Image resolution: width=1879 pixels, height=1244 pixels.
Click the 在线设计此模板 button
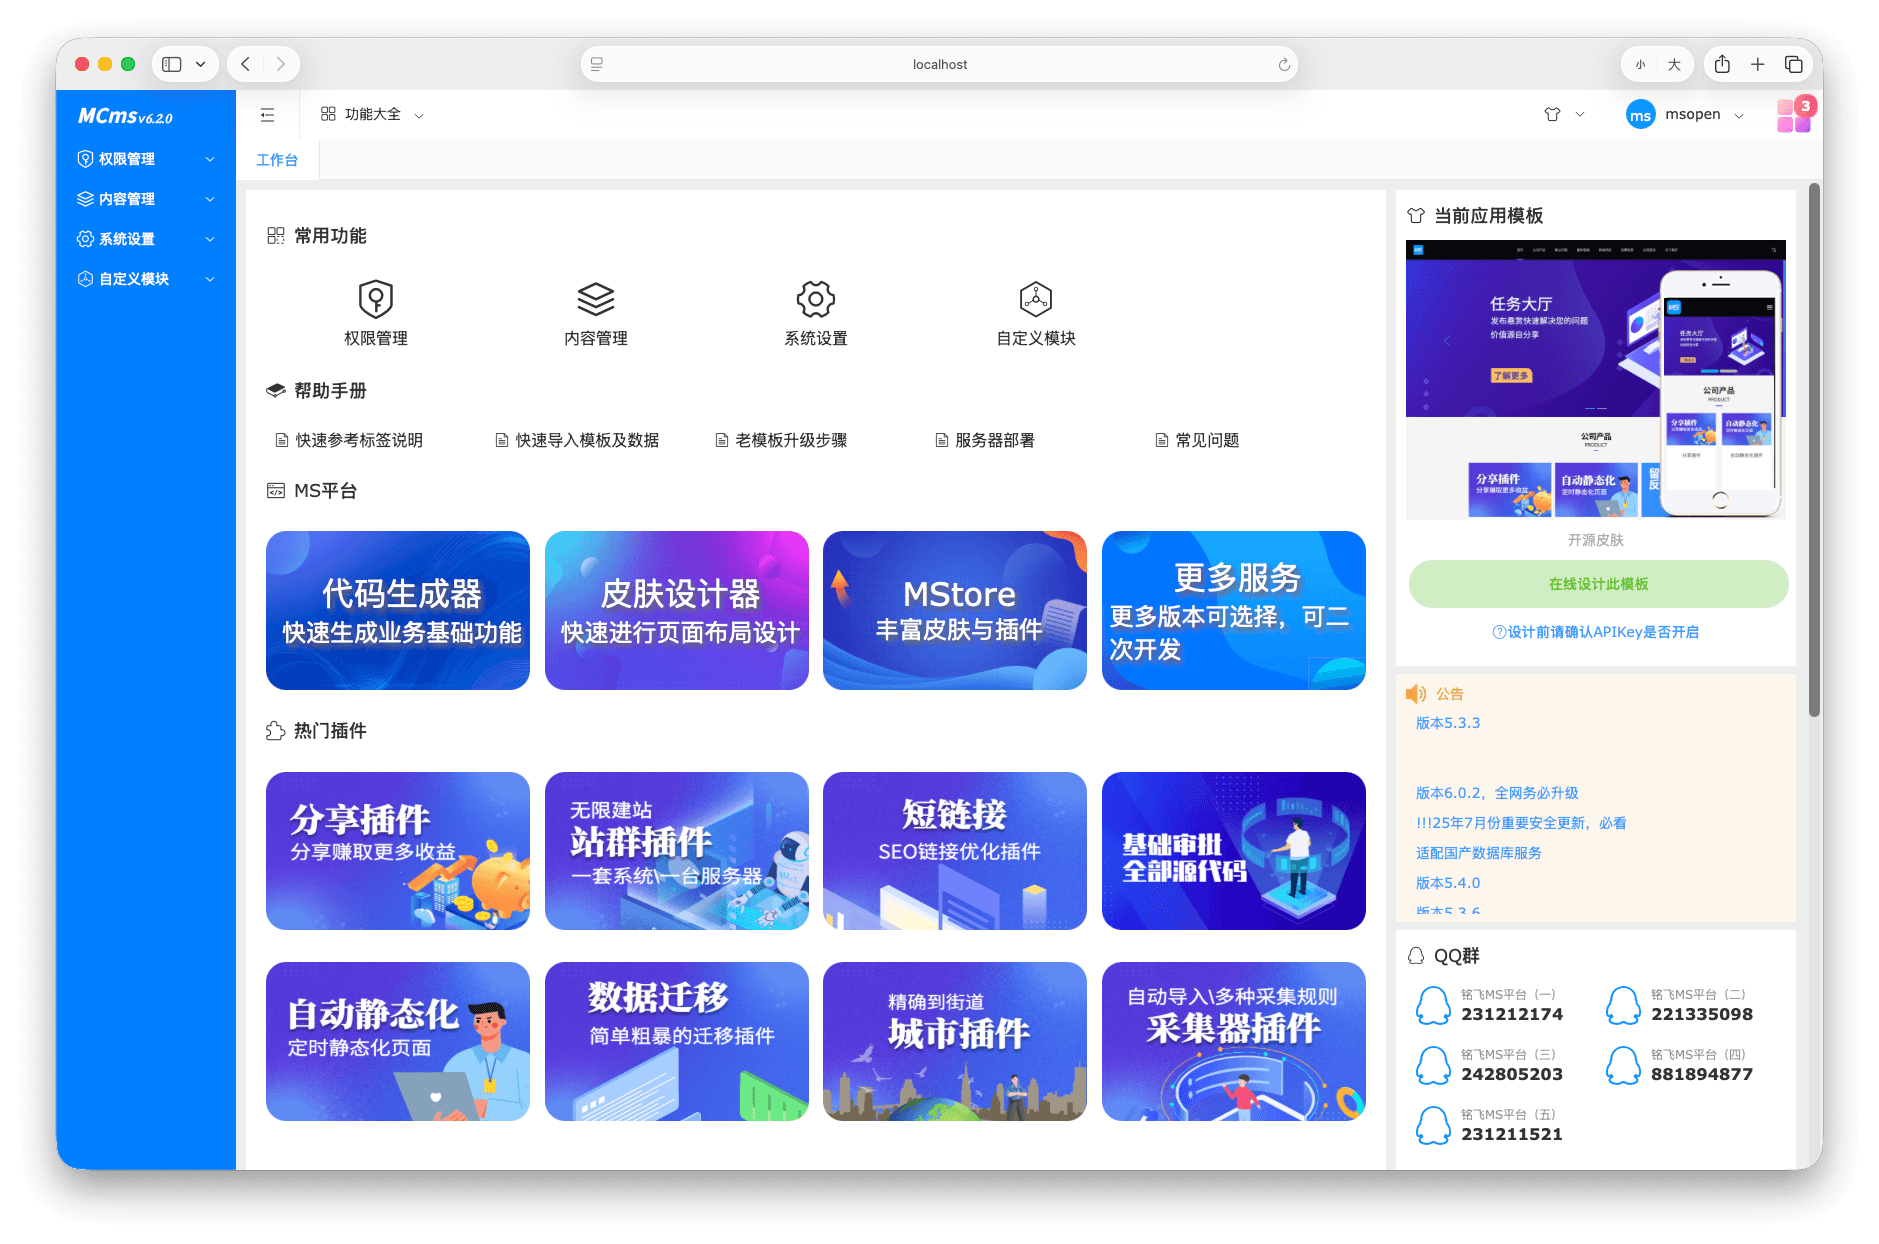(x=1598, y=584)
